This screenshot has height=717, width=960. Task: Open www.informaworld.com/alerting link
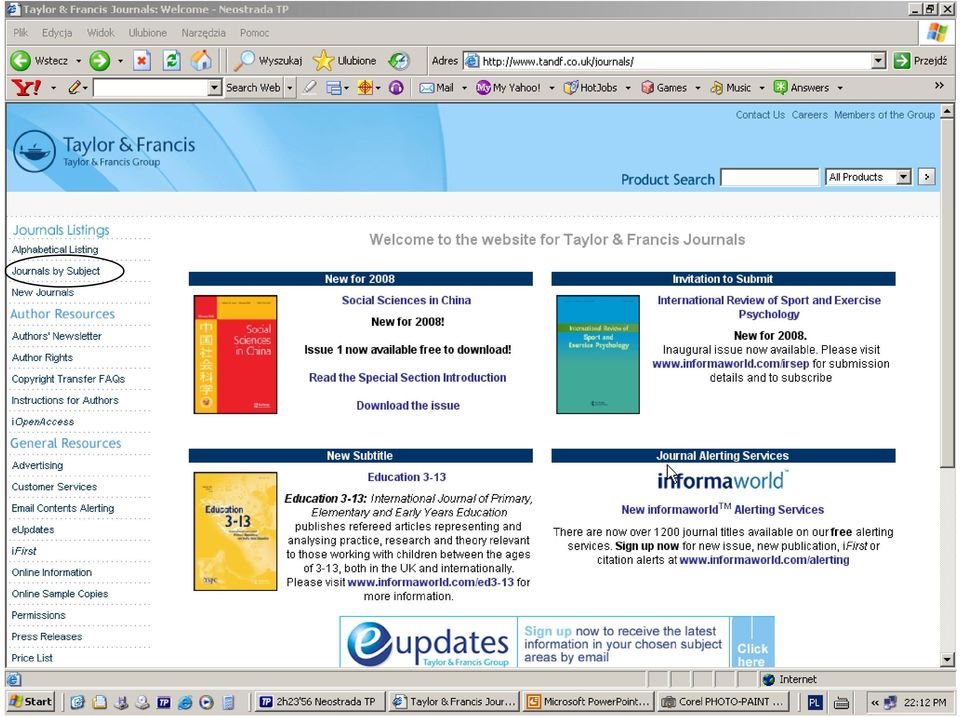click(764, 560)
